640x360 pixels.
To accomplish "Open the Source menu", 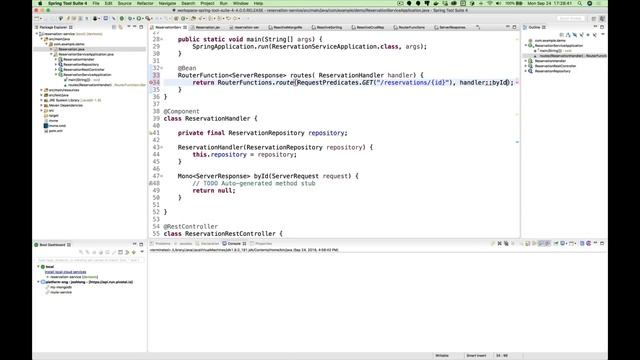I will 124,3.
